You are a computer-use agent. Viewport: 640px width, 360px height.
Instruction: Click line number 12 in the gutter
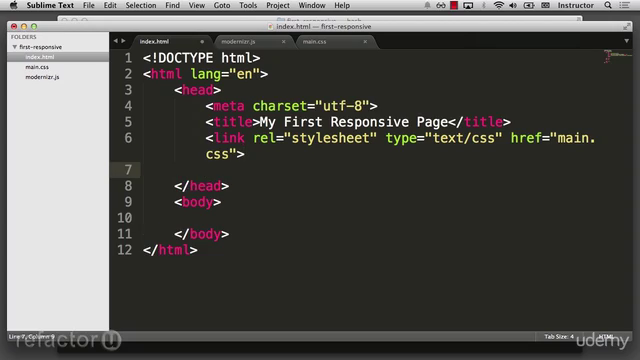(124, 250)
